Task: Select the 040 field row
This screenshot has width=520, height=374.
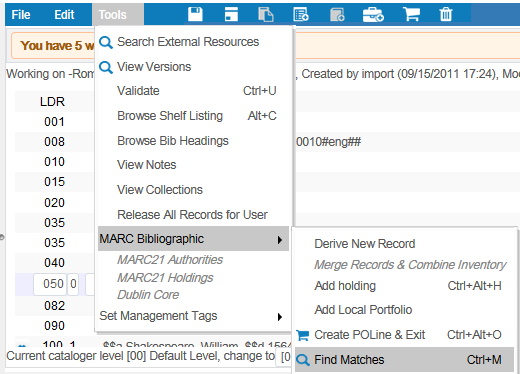Action: pyautogui.click(x=54, y=263)
